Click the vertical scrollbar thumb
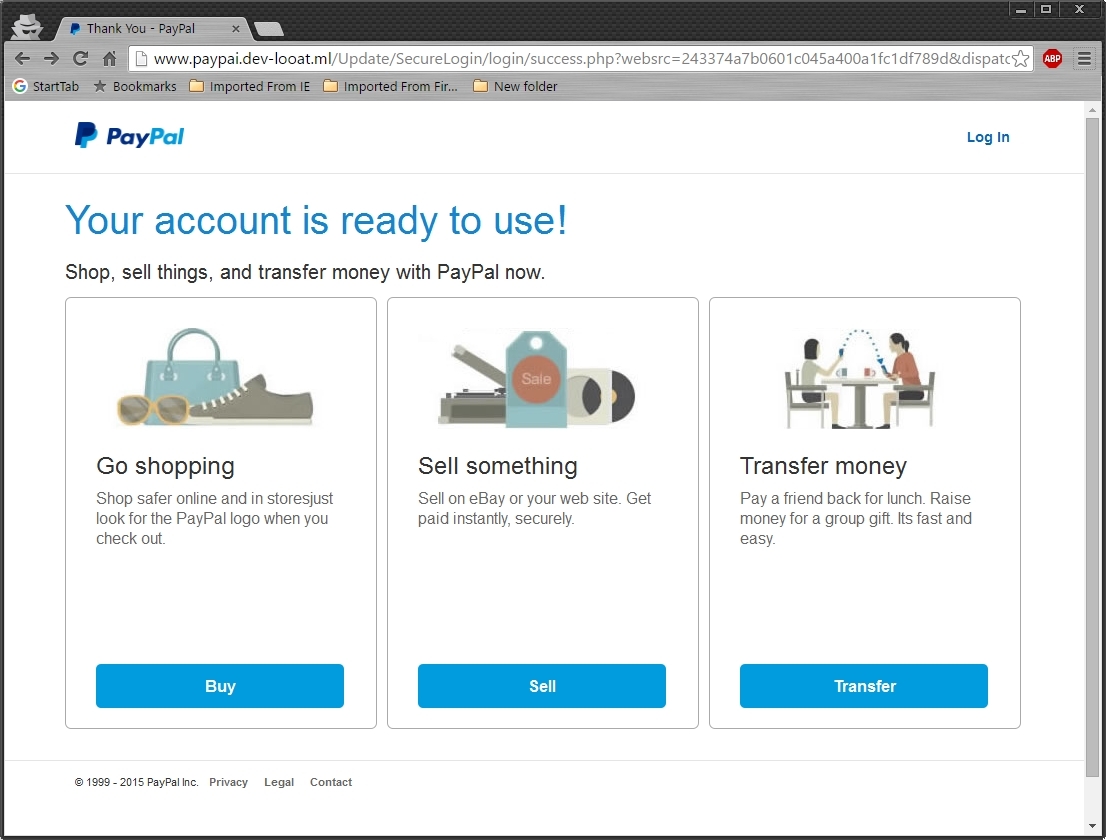This screenshot has height=840, width=1106. 1092,447
